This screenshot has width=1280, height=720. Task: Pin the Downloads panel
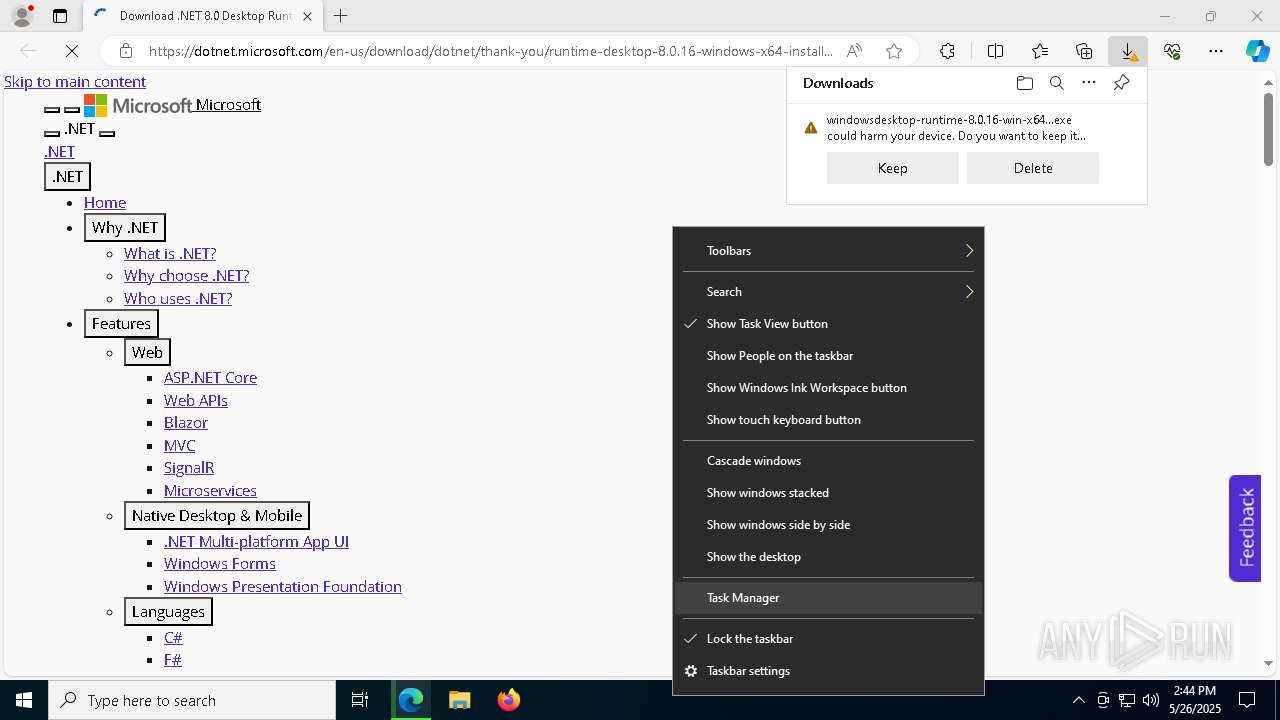tap(1121, 83)
